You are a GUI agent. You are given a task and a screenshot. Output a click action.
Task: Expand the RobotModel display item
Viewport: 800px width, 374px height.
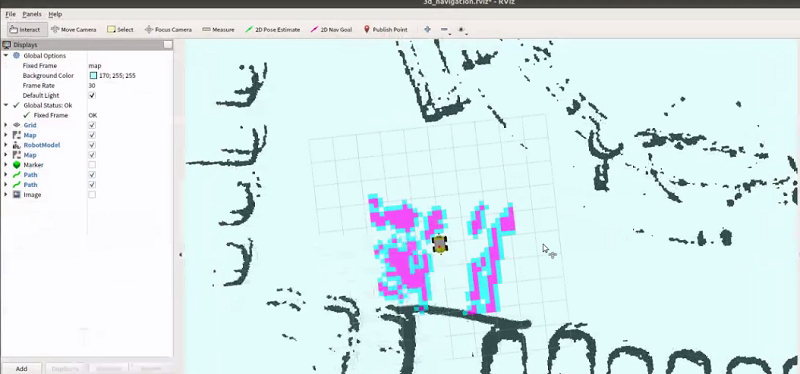pos(6,145)
